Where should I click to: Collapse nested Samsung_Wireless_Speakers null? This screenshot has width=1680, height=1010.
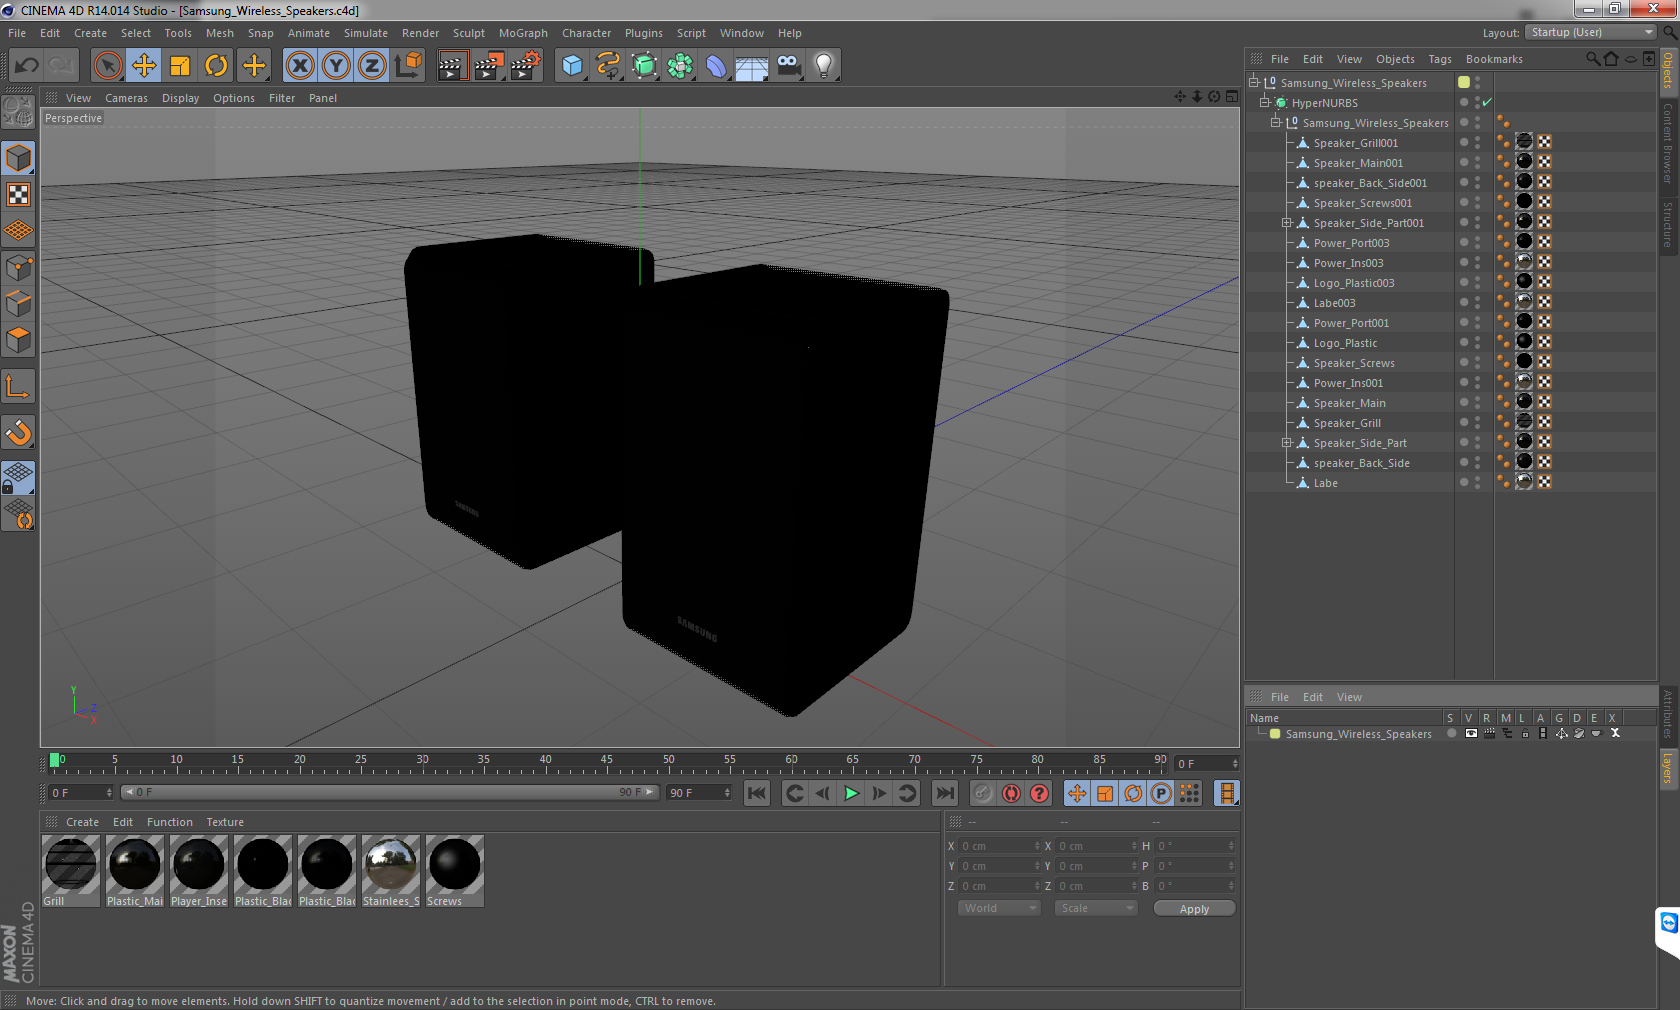1276,122
